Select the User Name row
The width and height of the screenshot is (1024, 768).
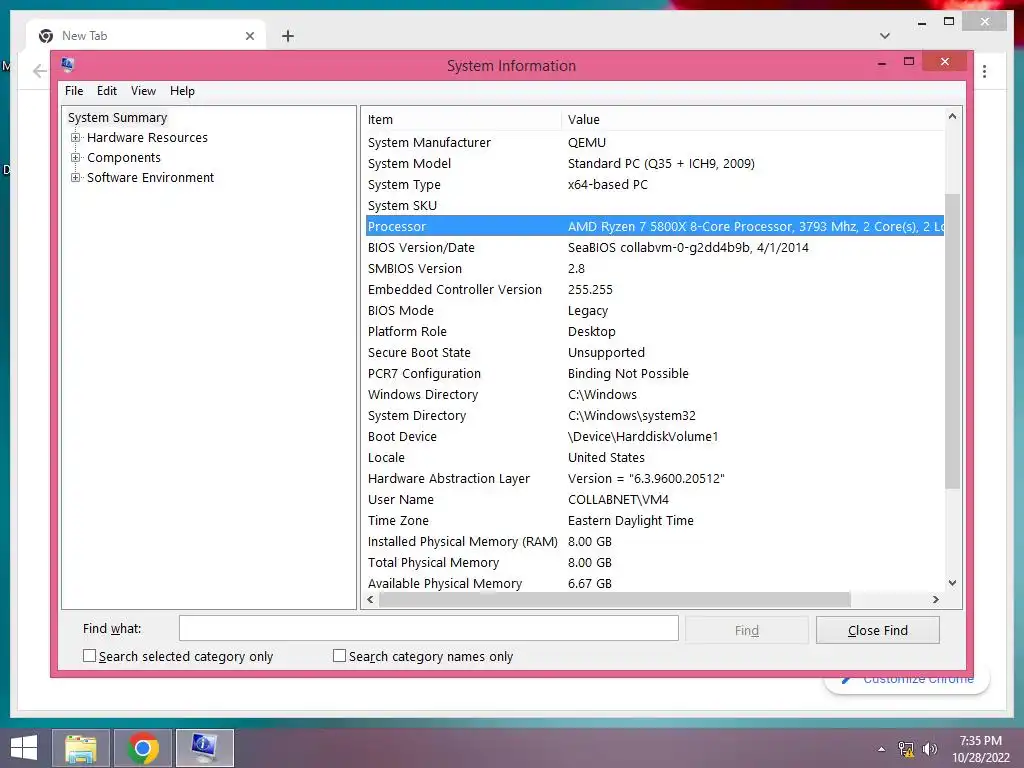pyautogui.click(x=654, y=499)
